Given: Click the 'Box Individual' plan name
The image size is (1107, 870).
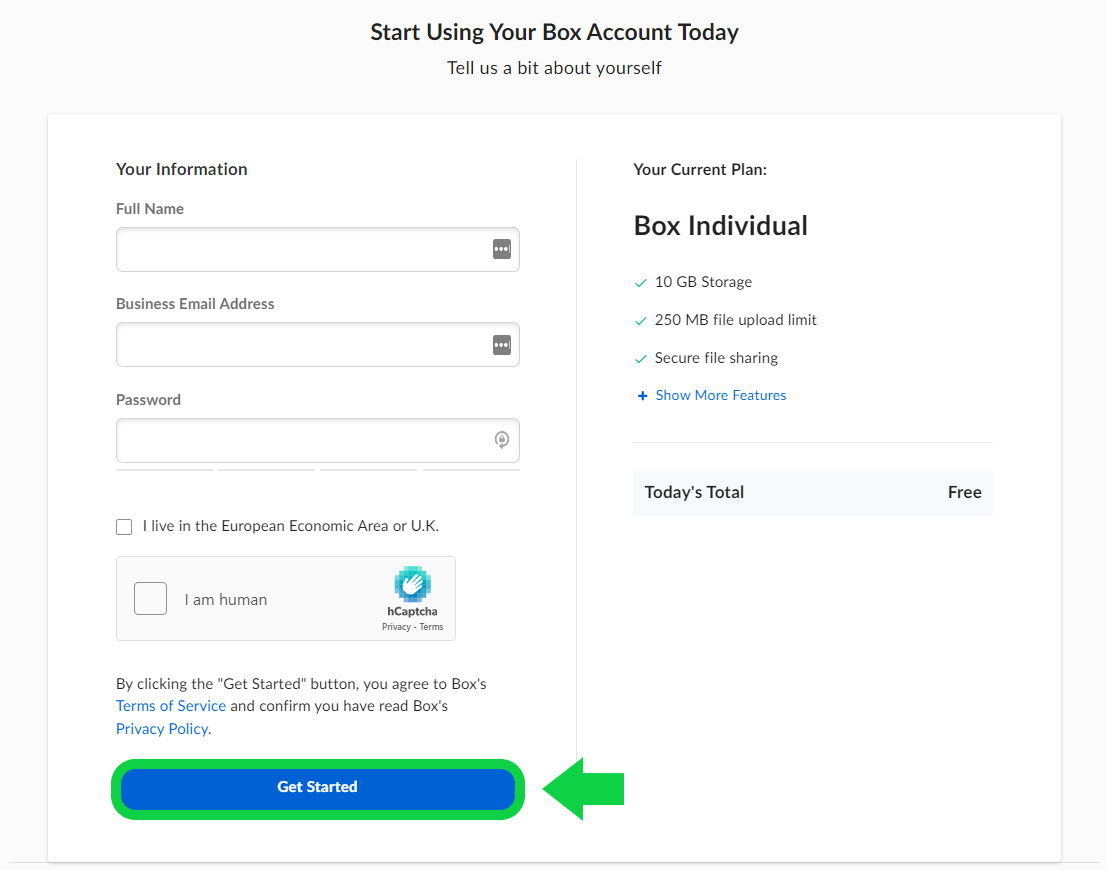Looking at the screenshot, I should click(720, 226).
